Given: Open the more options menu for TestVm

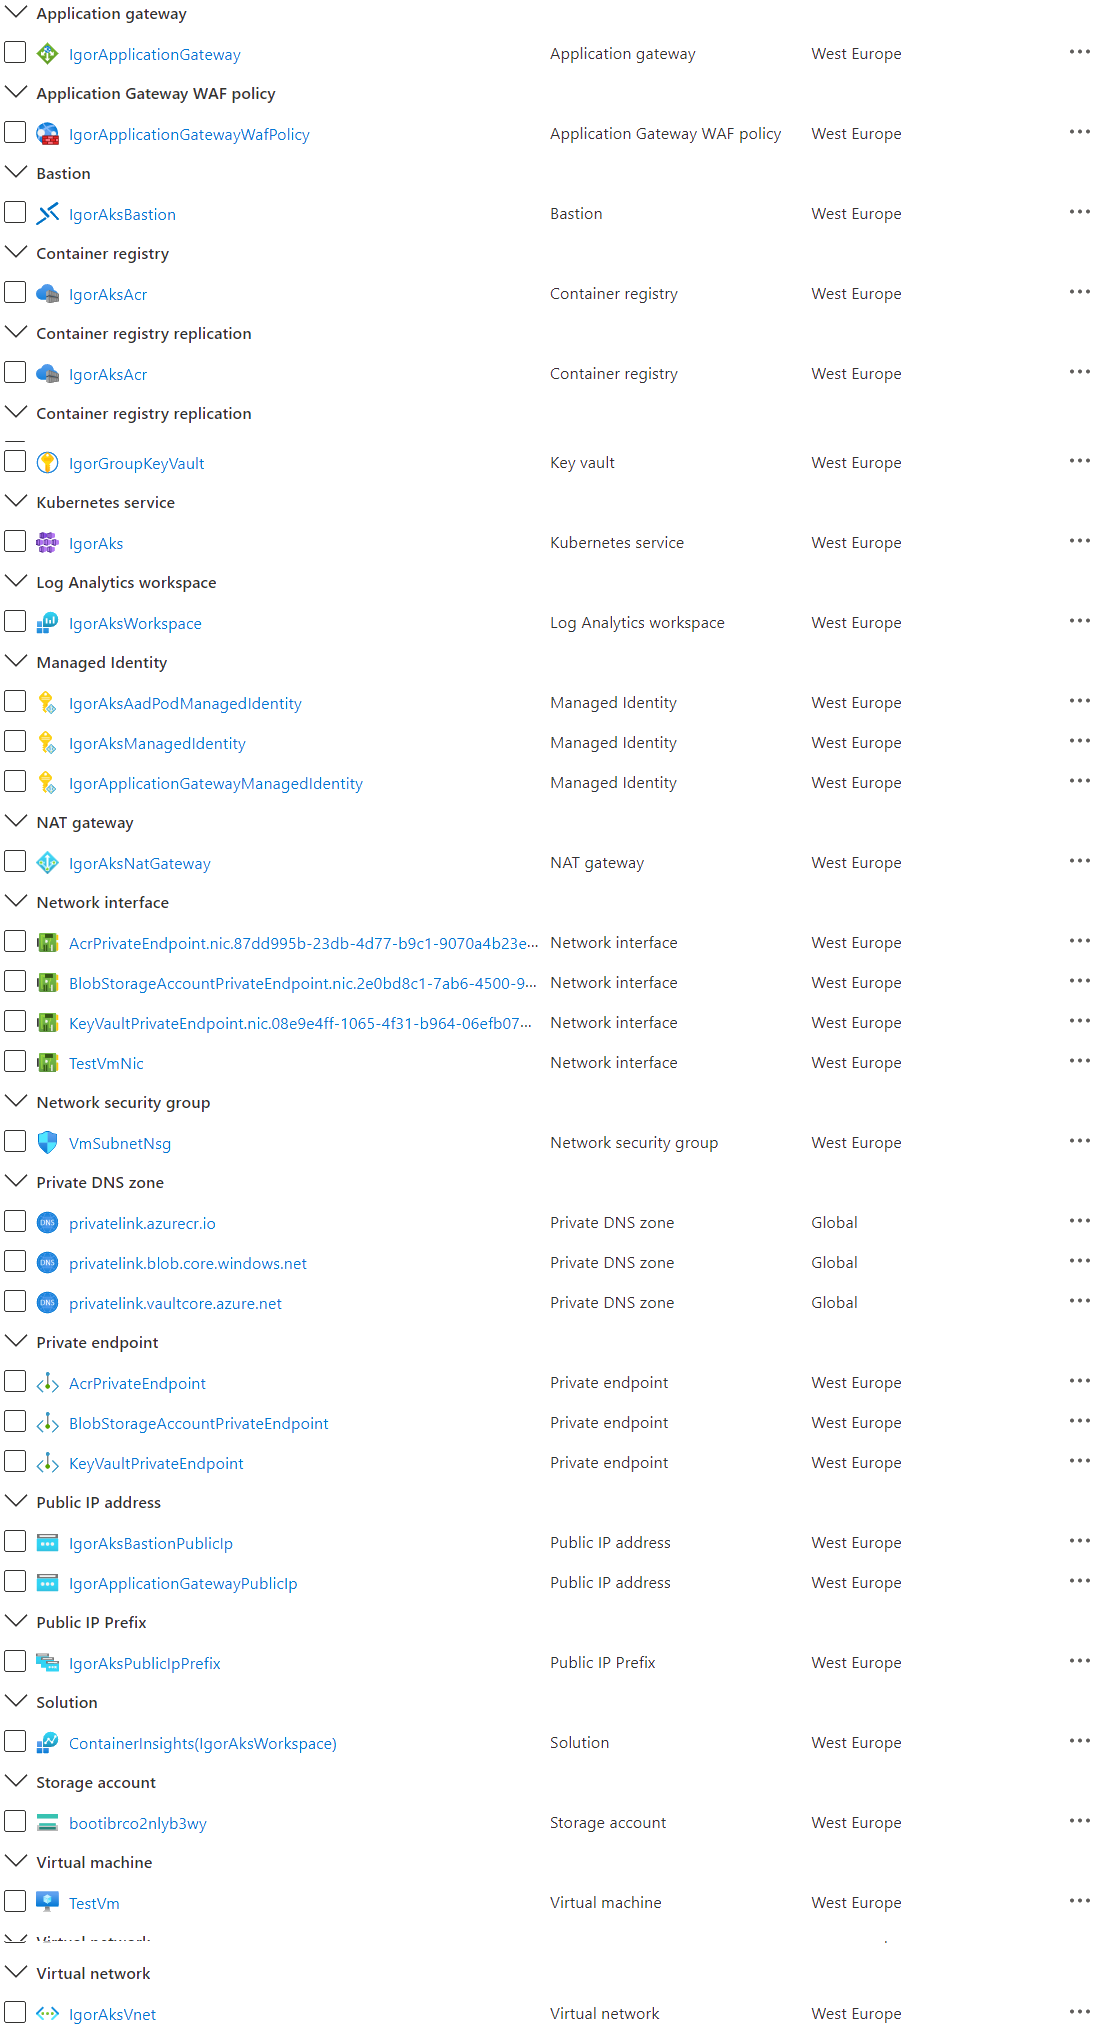Looking at the screenshot, I should 1079,1901.
